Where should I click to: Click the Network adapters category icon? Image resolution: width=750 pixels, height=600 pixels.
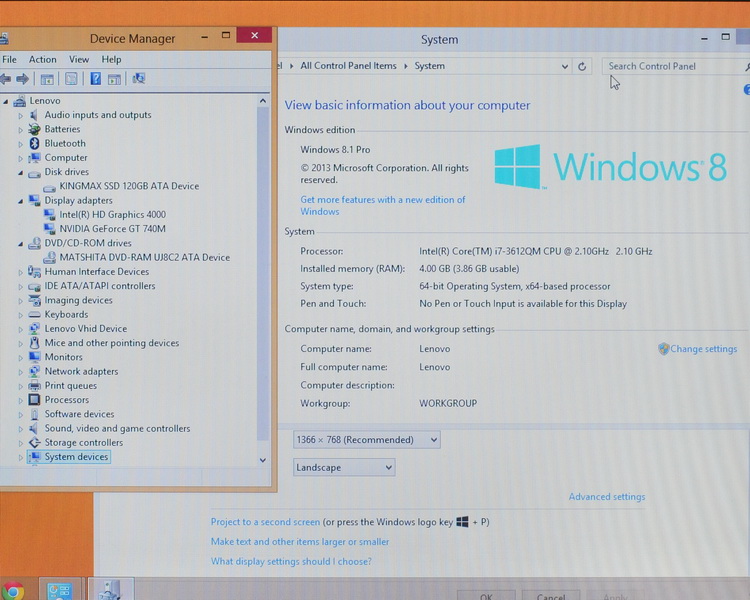tap(34, 371)
